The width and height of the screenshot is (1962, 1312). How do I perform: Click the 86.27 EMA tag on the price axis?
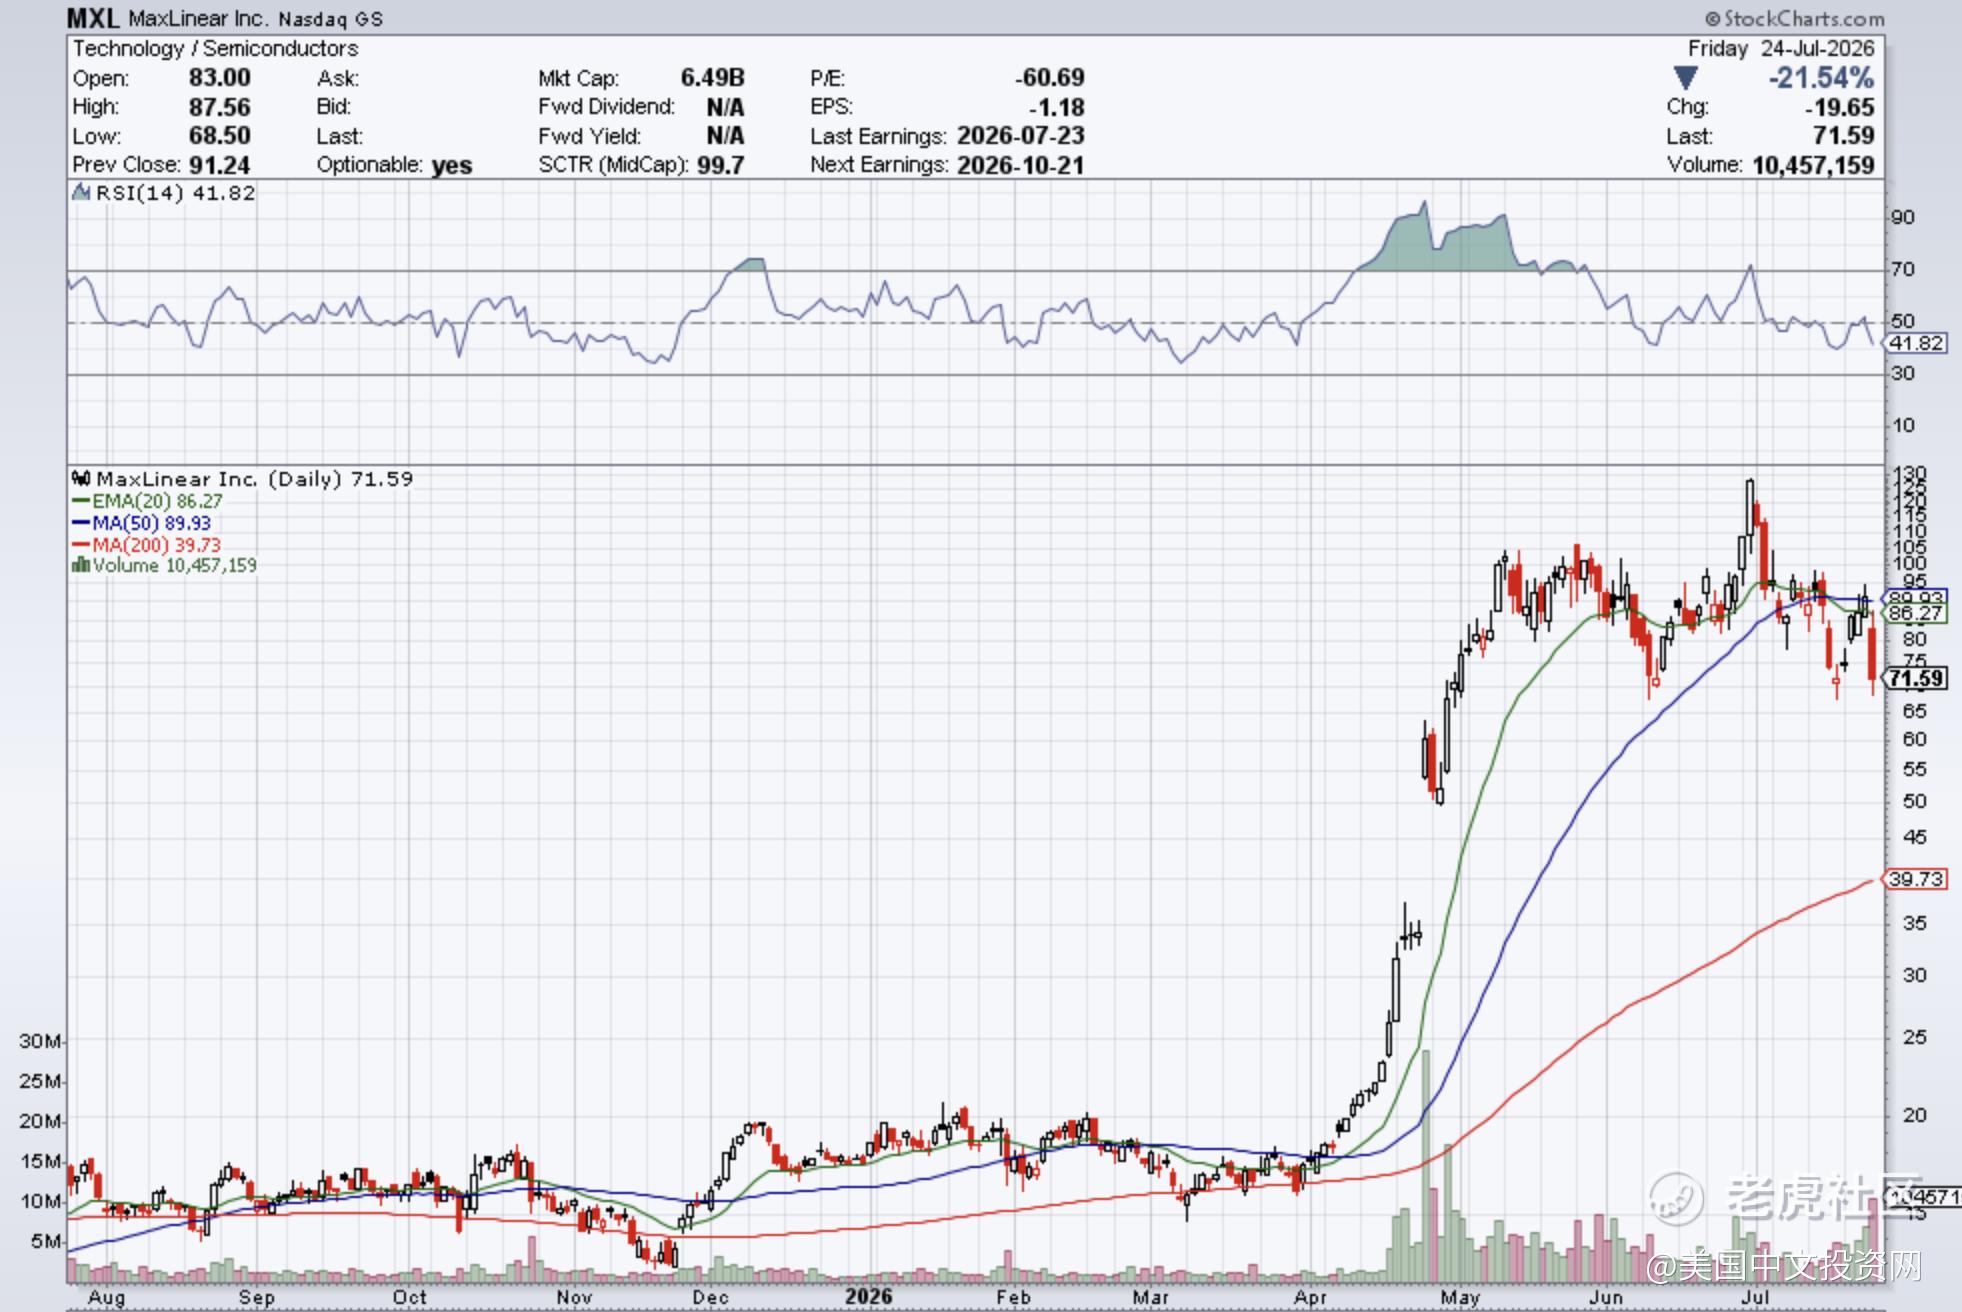click(1916, 613)
